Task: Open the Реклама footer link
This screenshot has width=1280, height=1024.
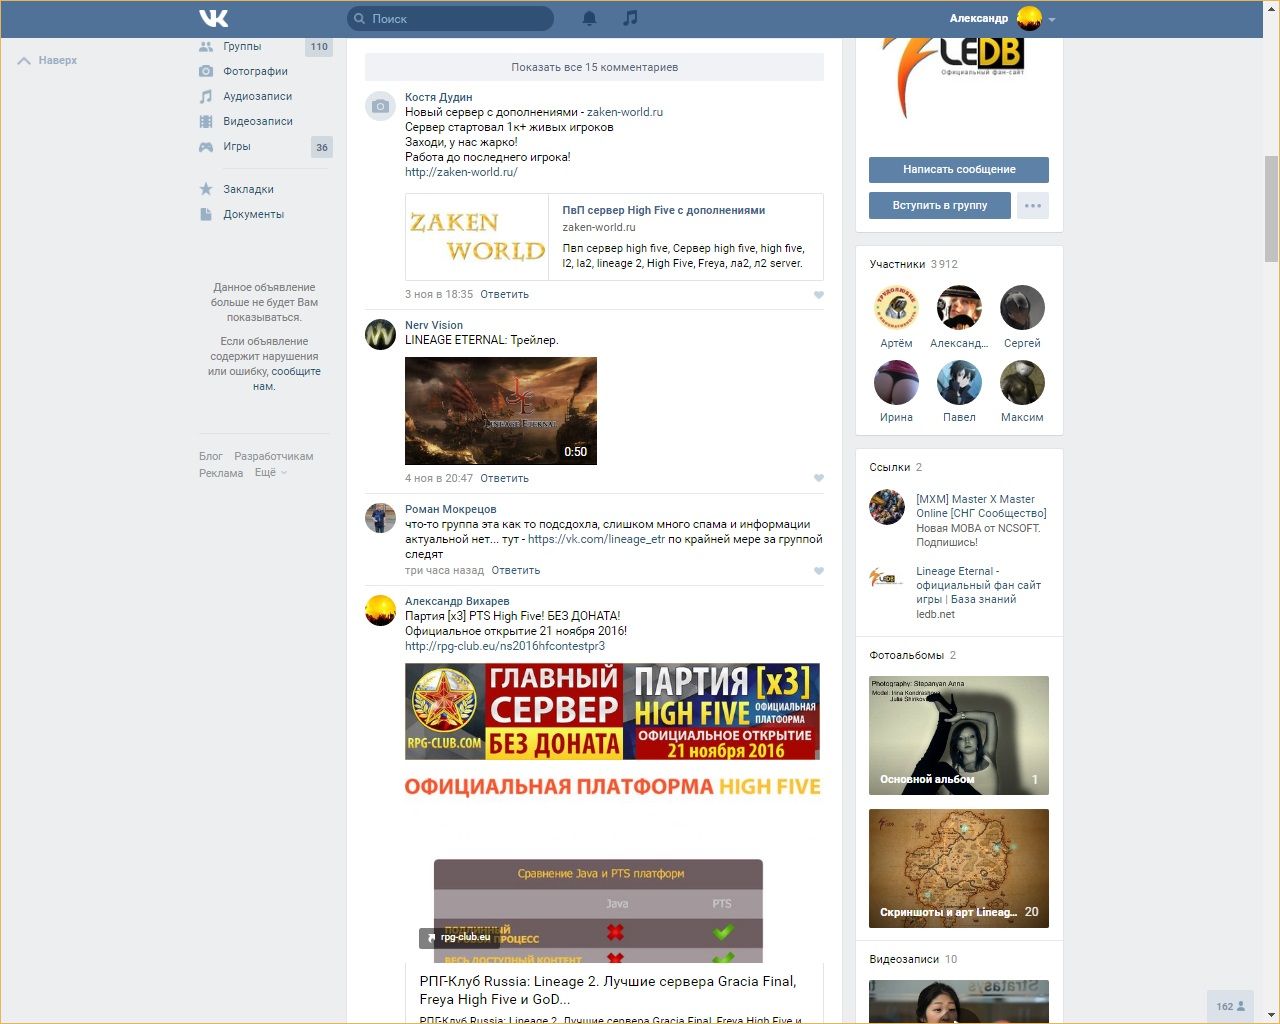Action: point(221,474)
